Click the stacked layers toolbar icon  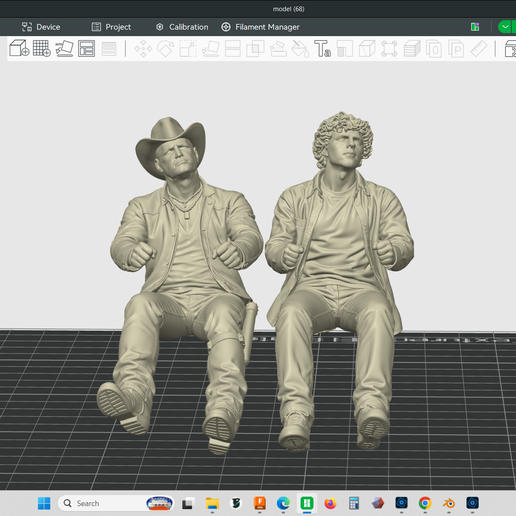tap(412, 49)
